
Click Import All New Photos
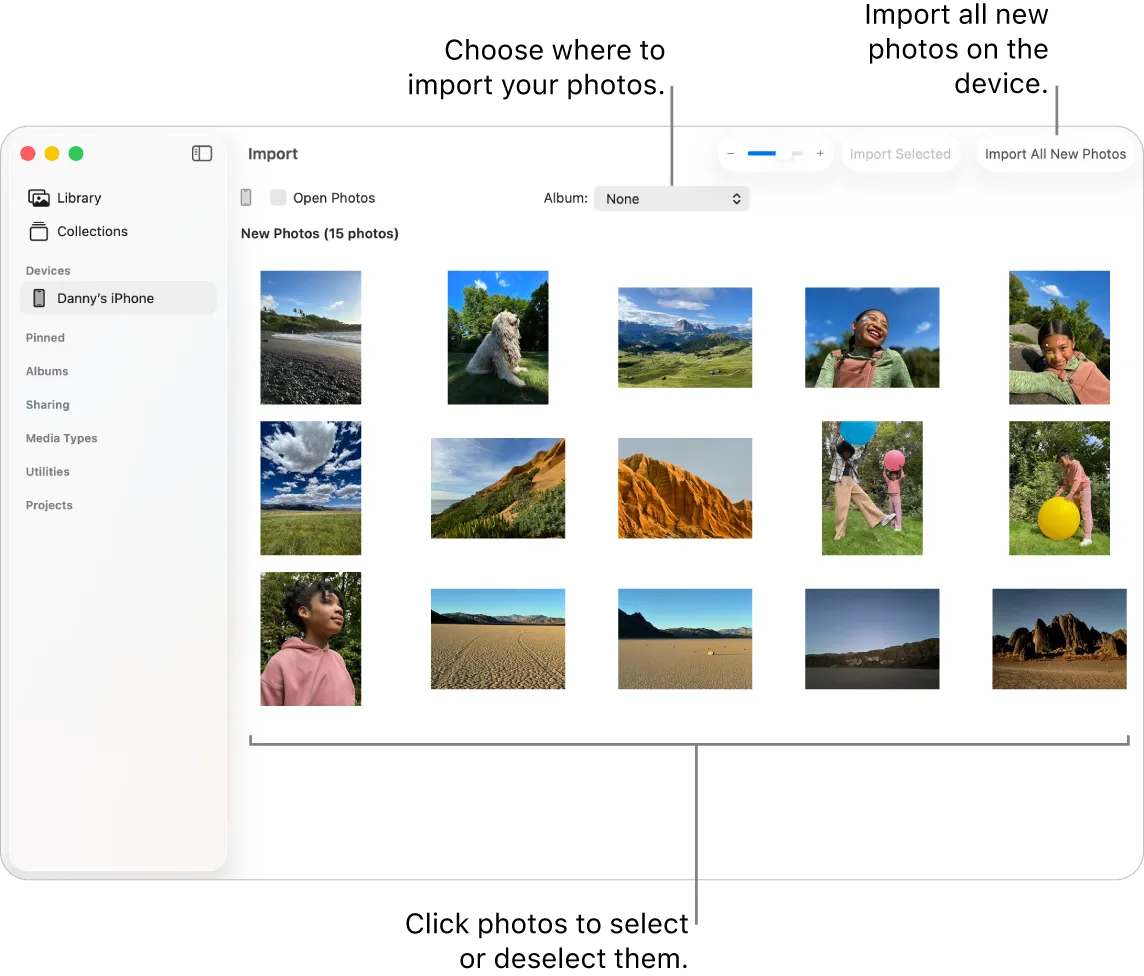point(1055,153)
